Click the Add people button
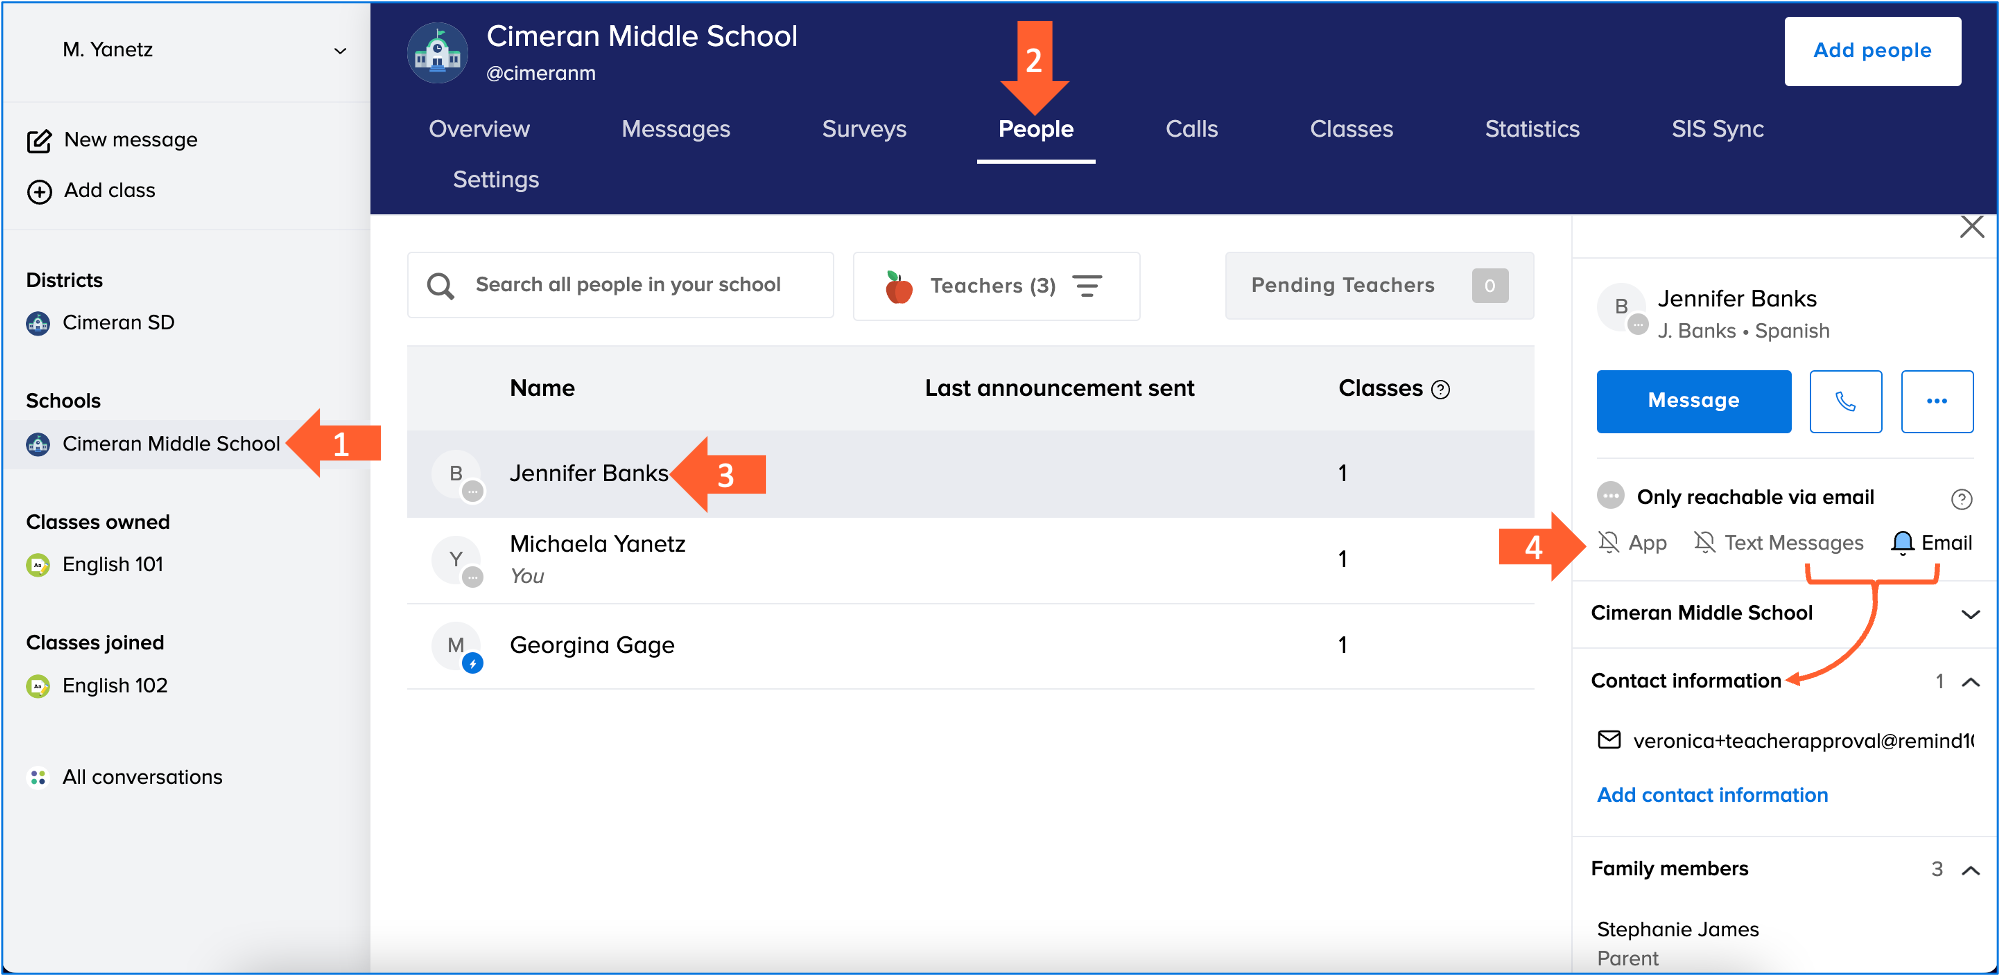Viewport: 2000px width, 976px height. (x=1872, y=51)
